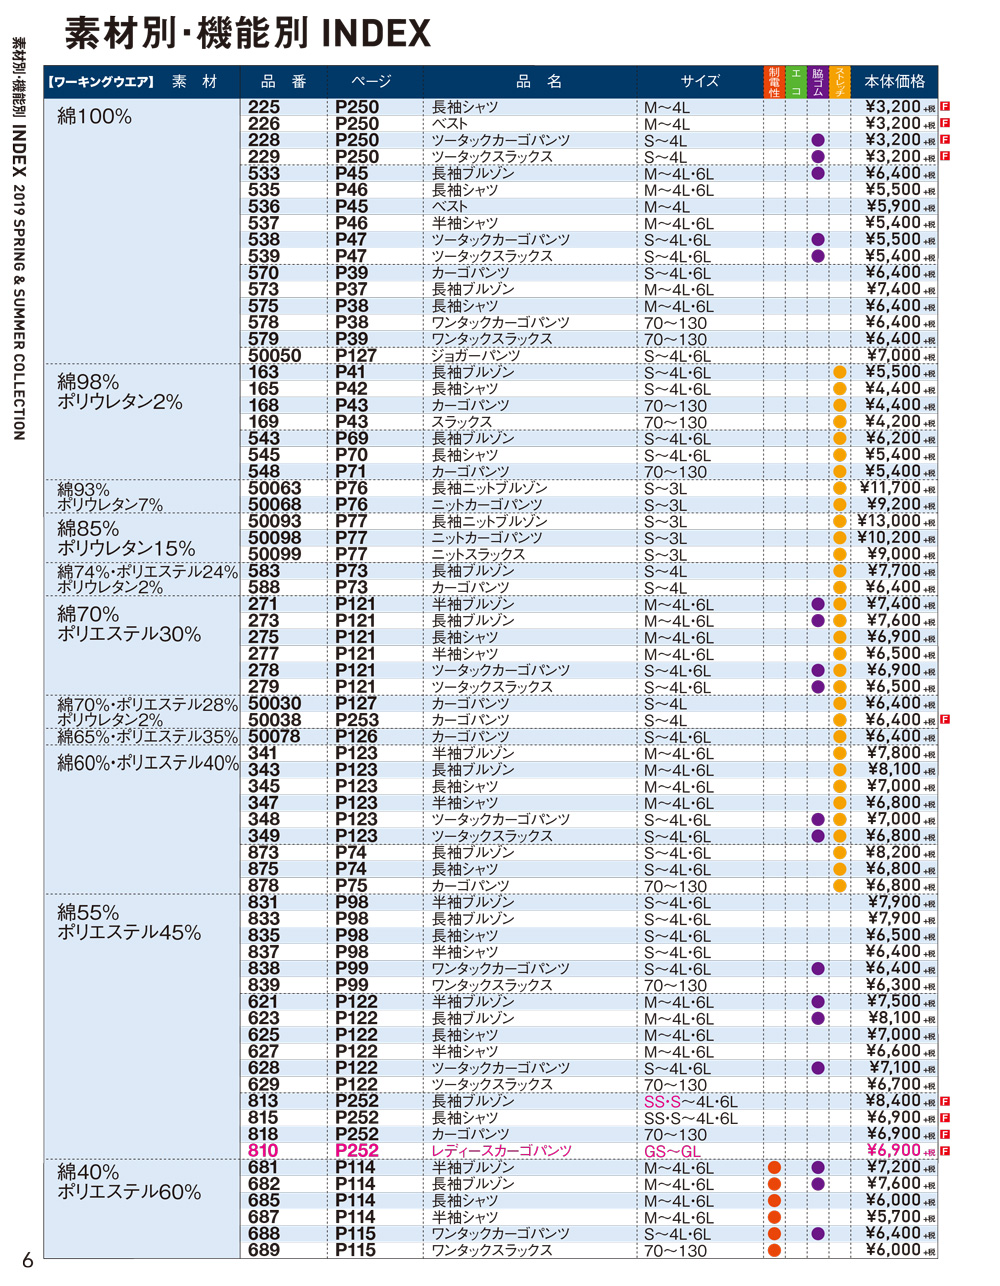Click page reference P253
This screenshot has height=1286, width=1000.
(x=357, y=720)
